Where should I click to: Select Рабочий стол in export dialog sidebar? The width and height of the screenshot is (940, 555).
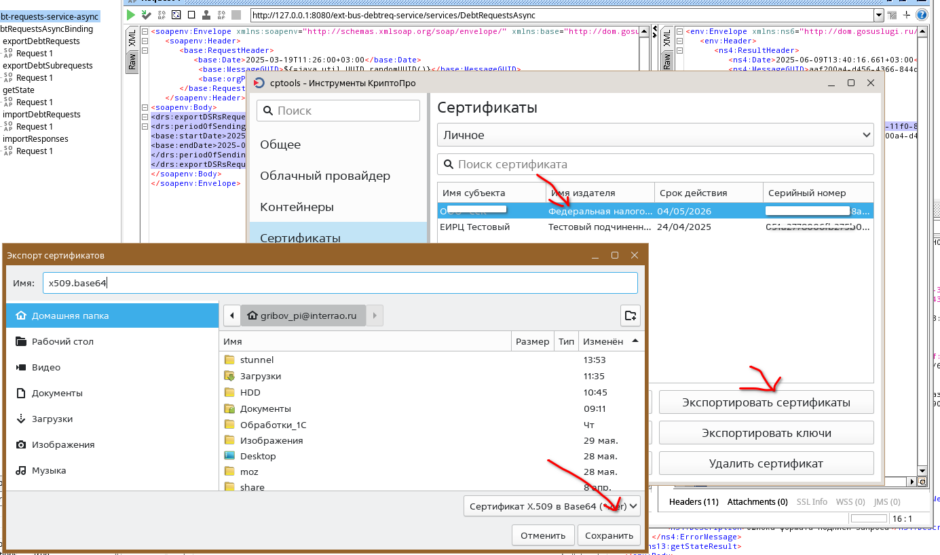(x=112, y=341)
